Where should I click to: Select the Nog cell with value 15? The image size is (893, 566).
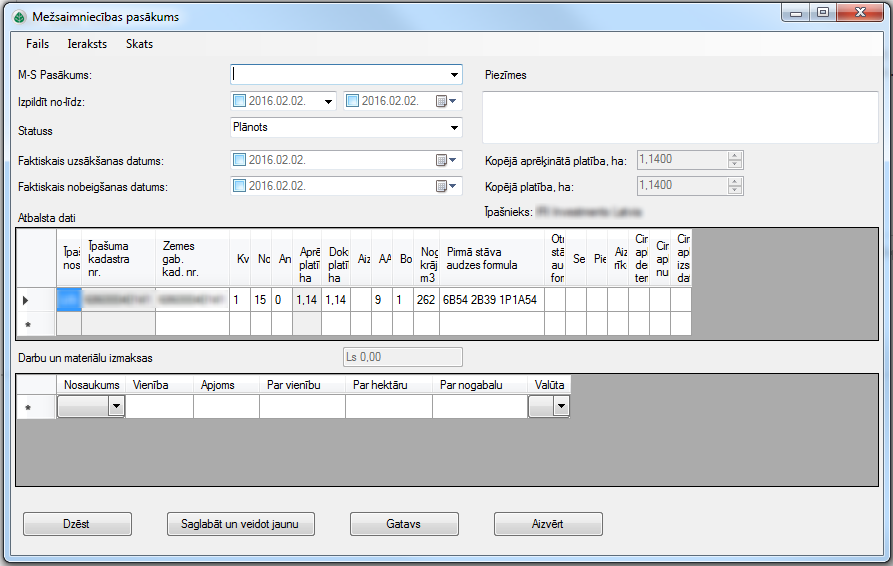click(x=261, y=300)
